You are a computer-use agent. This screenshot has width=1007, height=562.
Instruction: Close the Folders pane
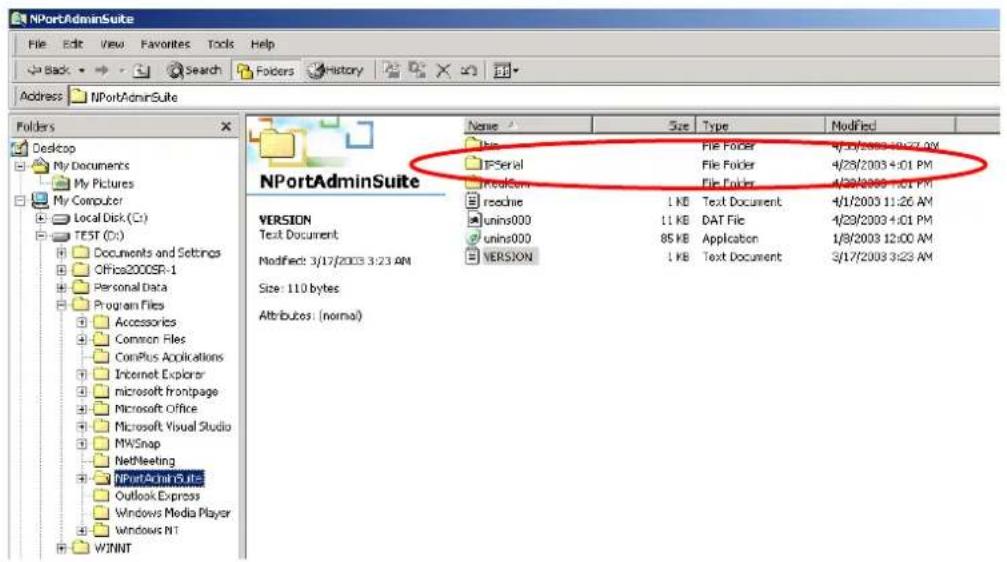click(226, 127)
